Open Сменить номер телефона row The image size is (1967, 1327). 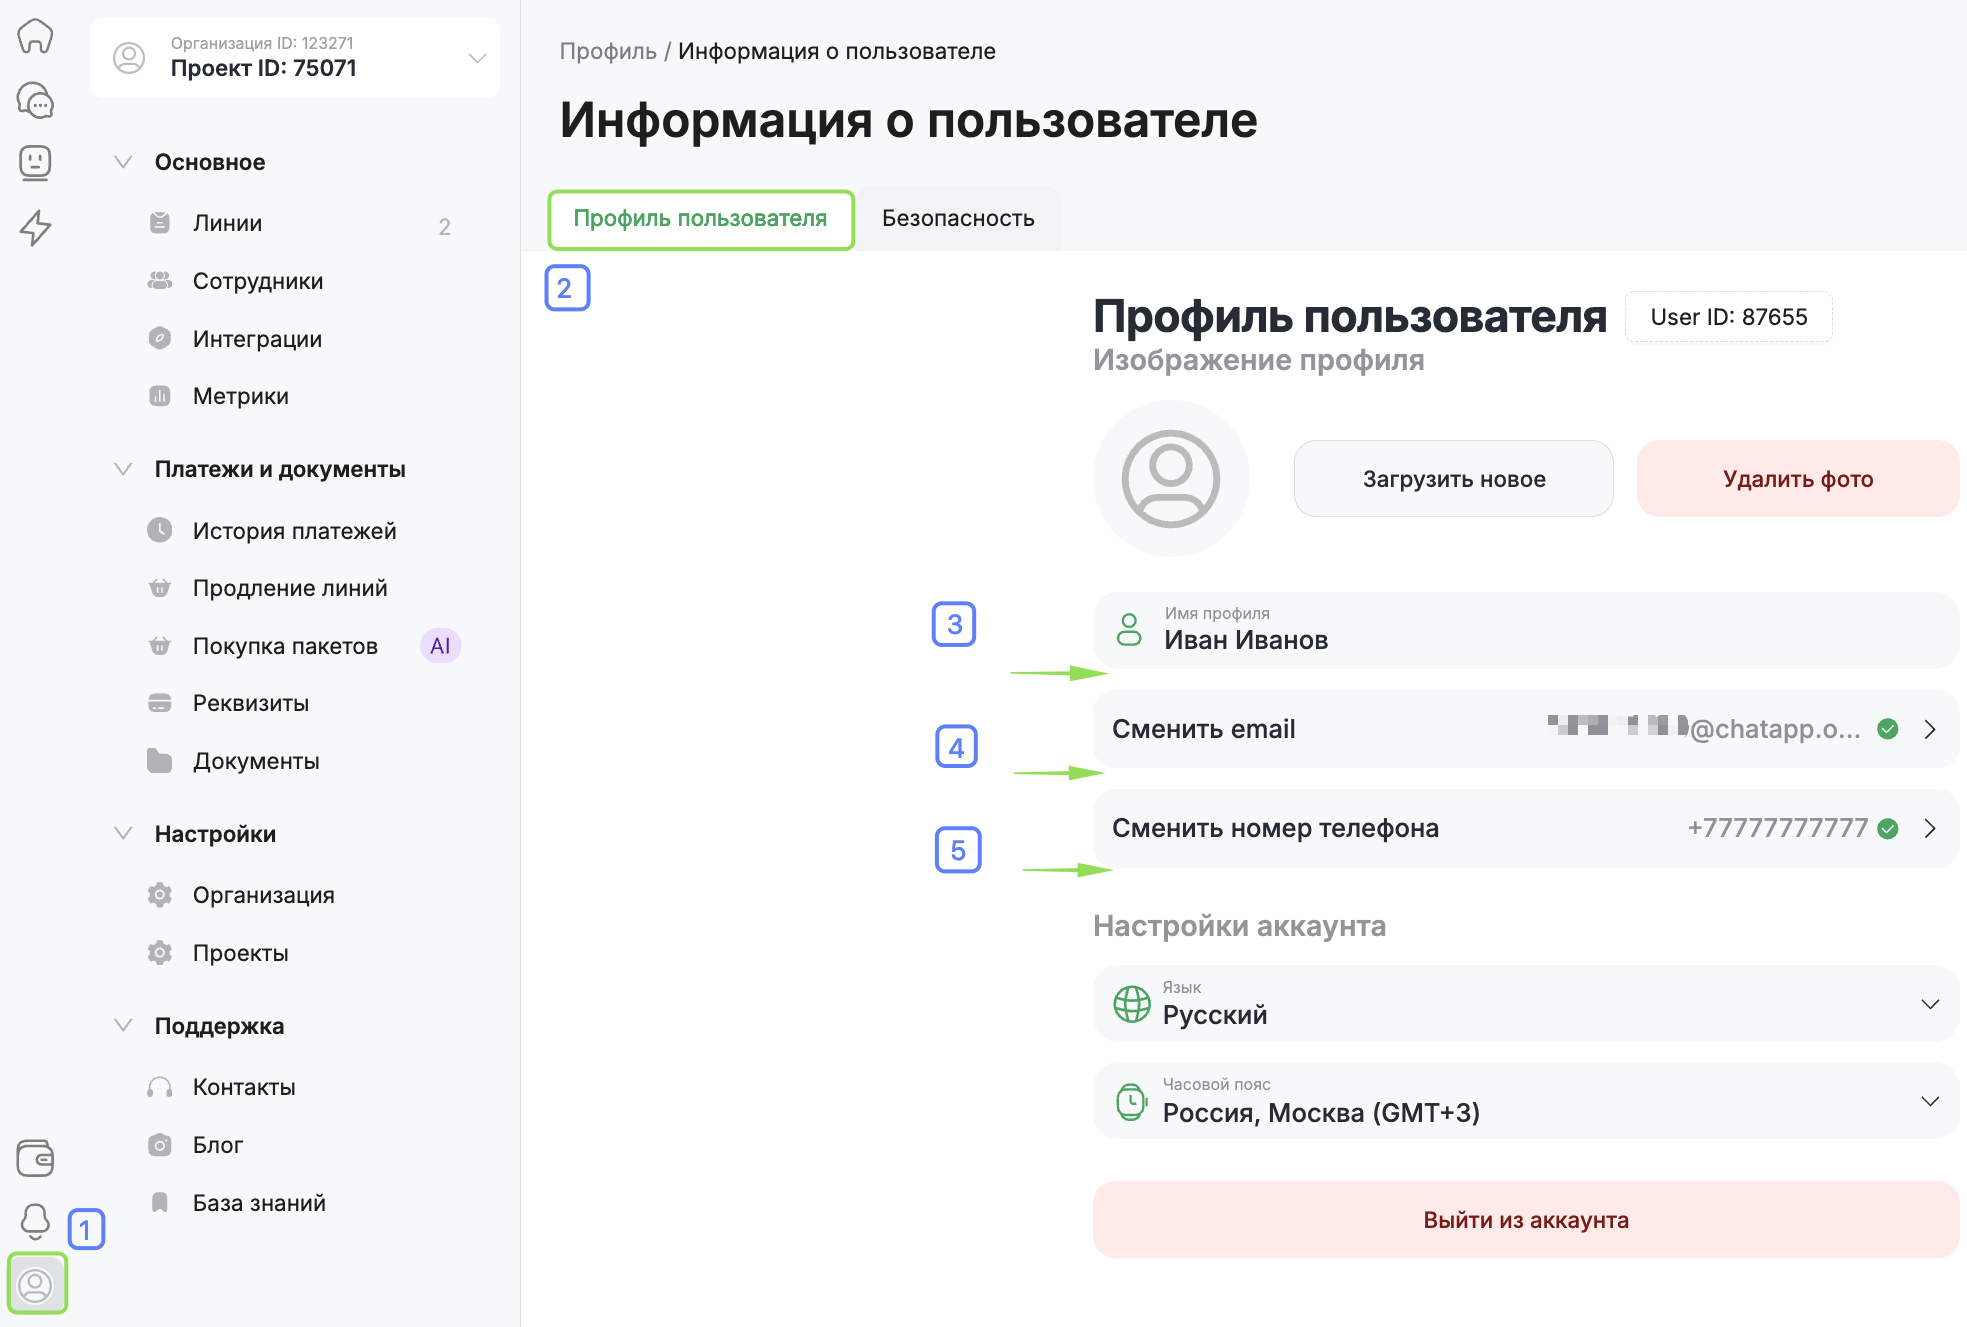coord(1525,828)
